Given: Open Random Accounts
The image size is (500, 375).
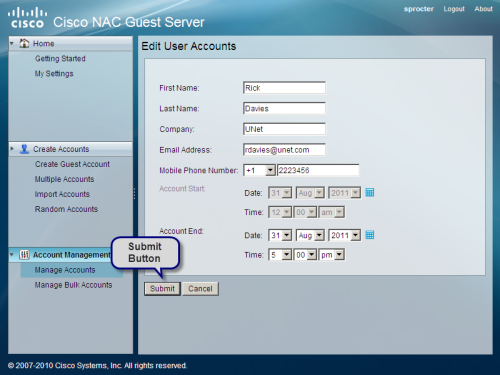Looking at the screenshot, I should [x=66, y=209].
